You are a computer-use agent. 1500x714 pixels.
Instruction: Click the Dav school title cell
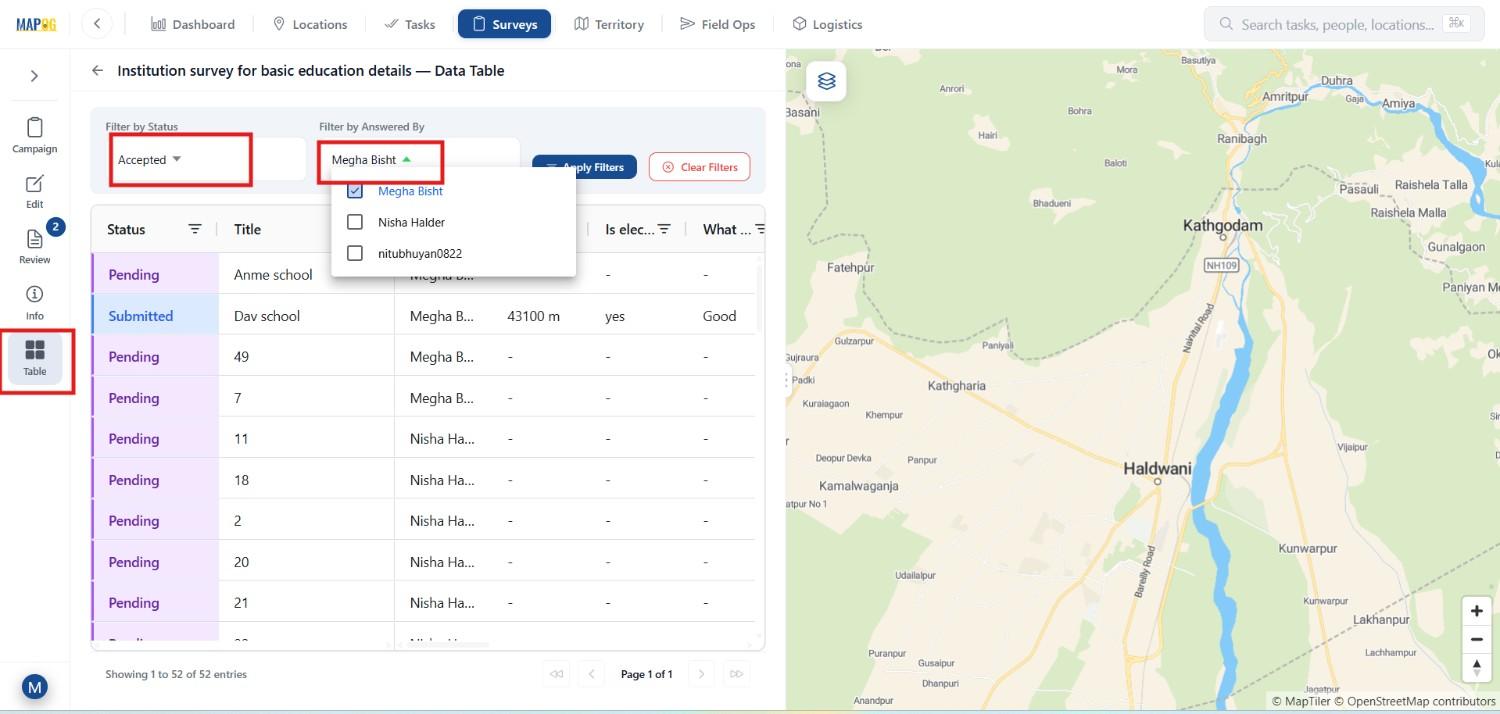click(306, 315)
